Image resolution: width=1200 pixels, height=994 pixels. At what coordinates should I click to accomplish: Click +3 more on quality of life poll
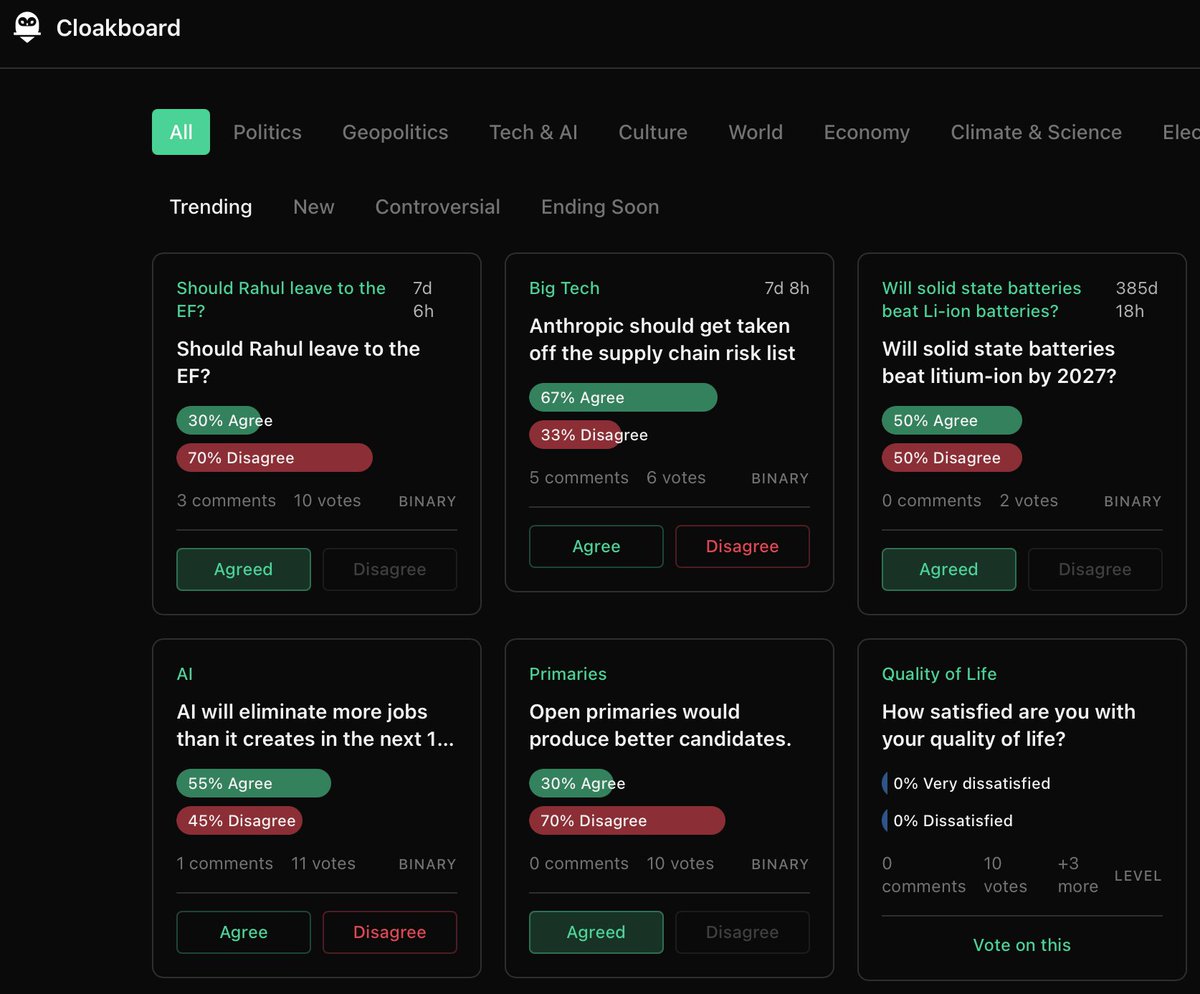point(1078,875)
